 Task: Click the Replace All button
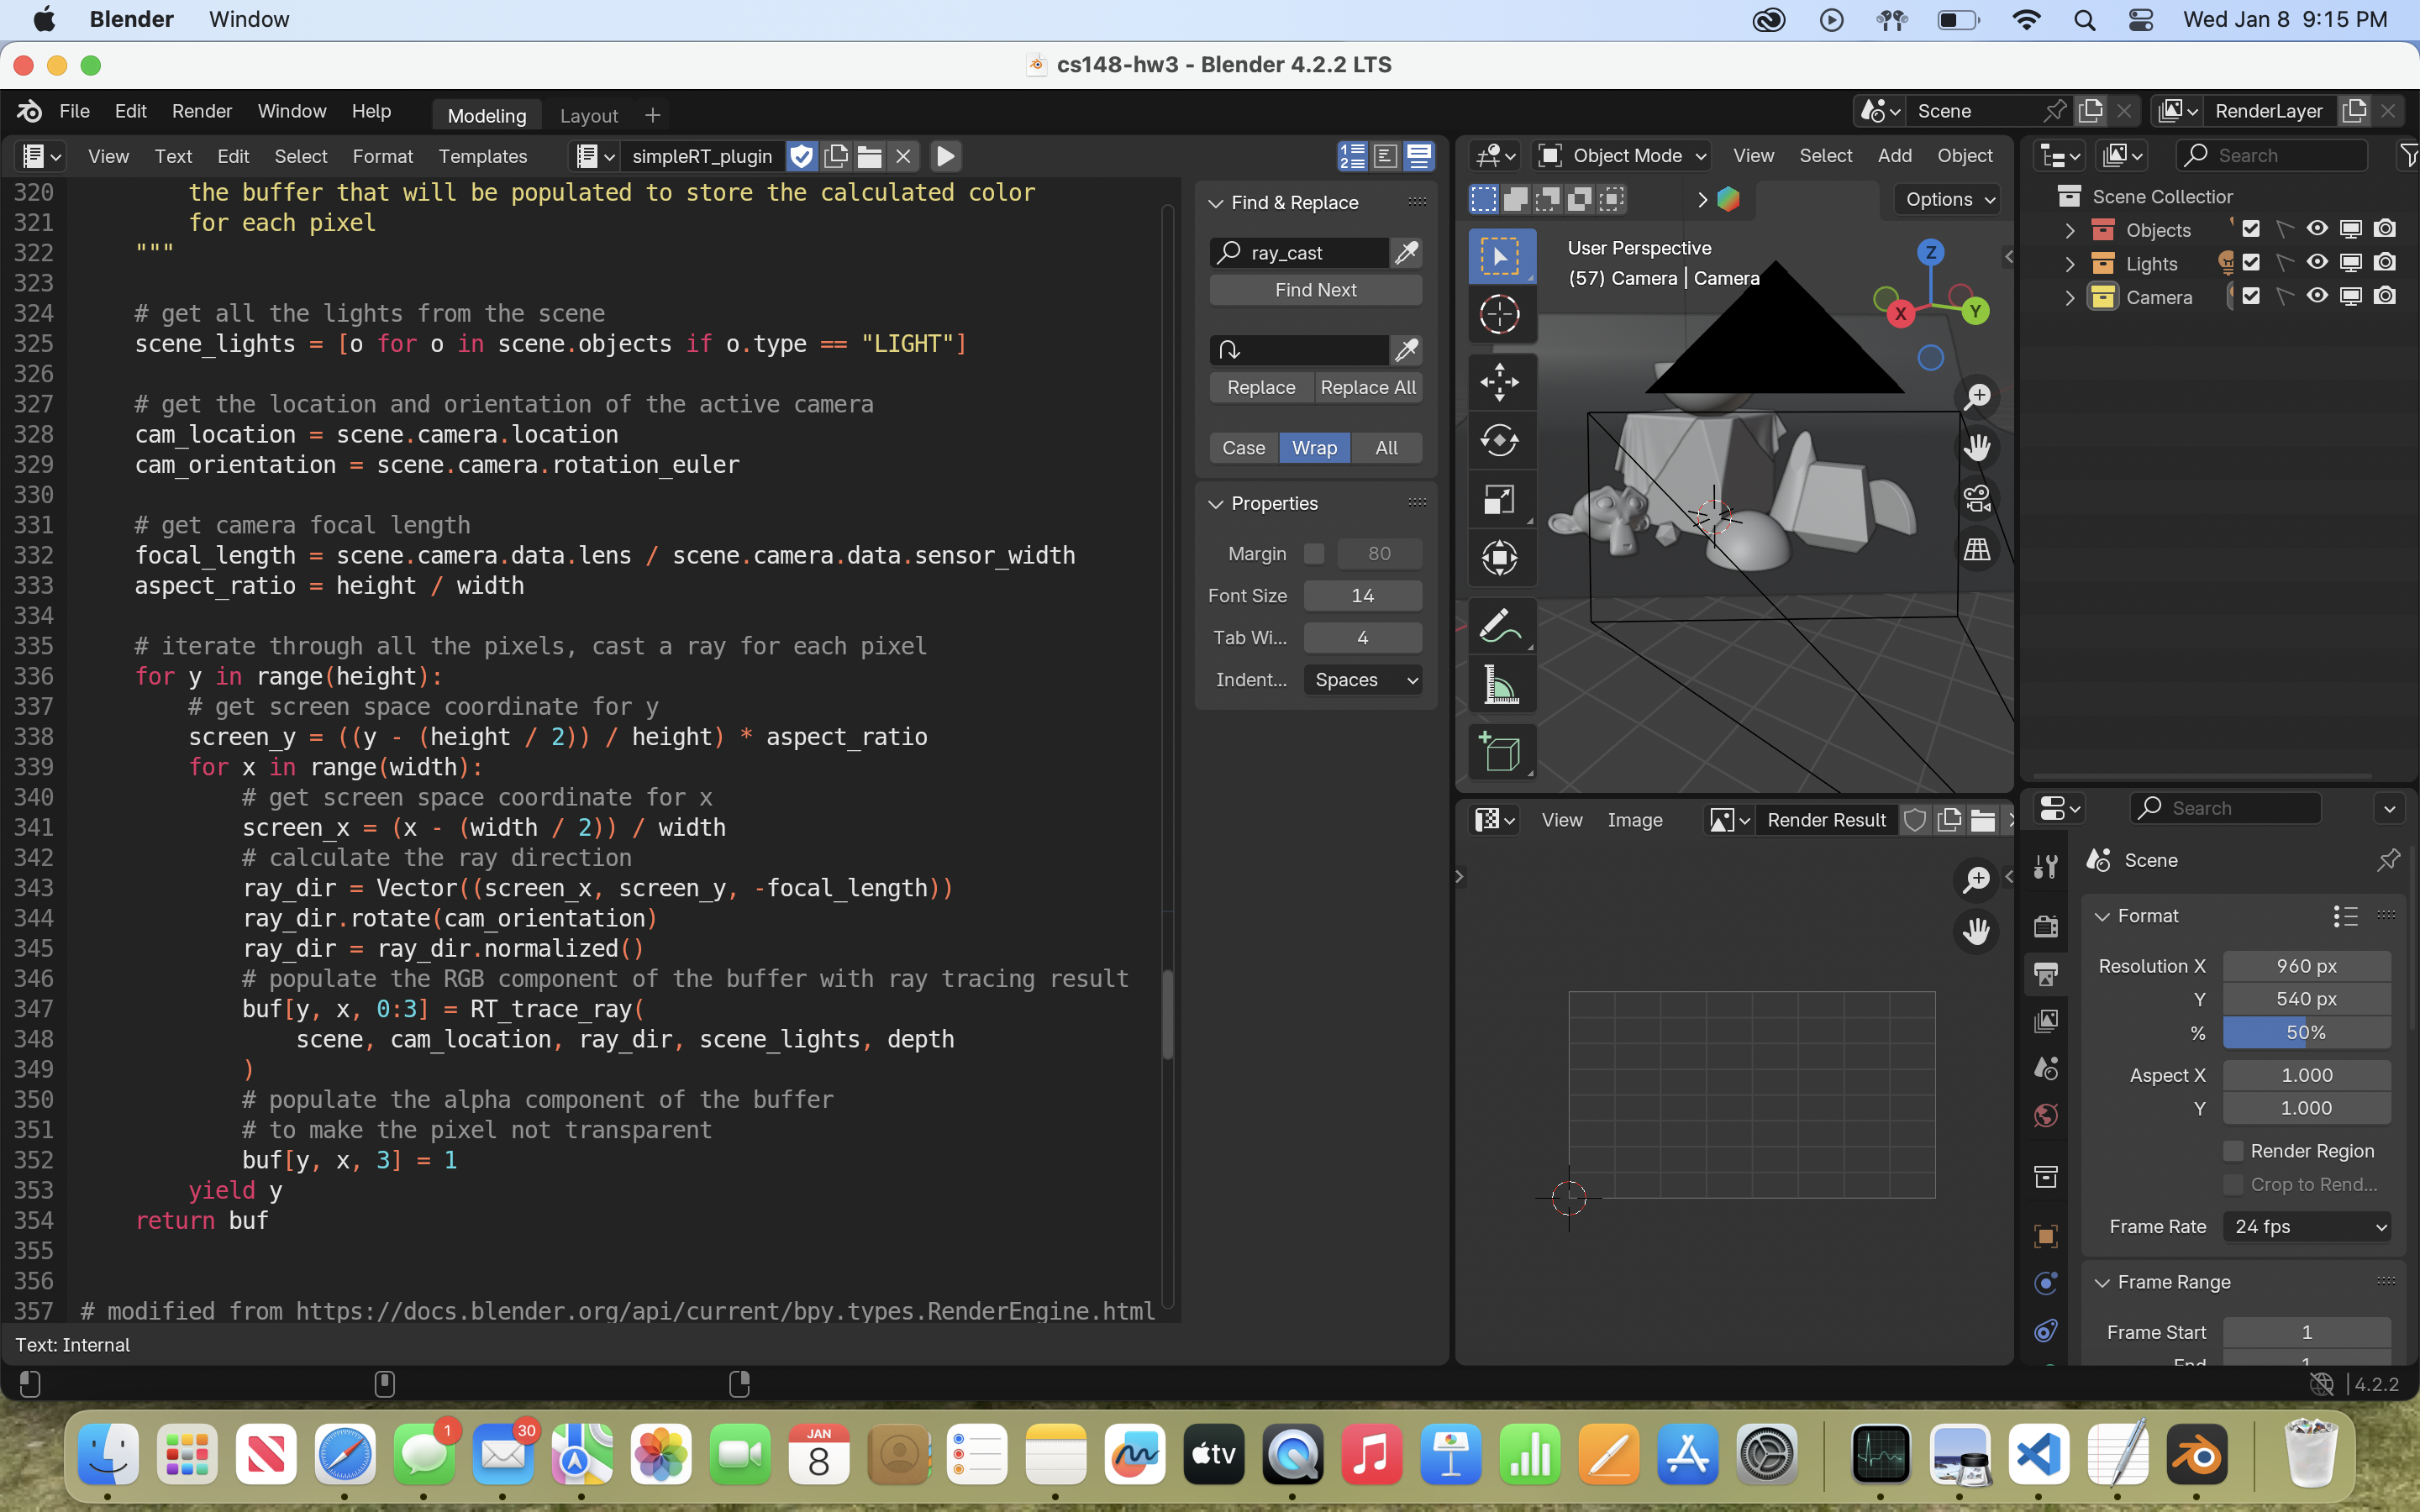pos(1368,388)
